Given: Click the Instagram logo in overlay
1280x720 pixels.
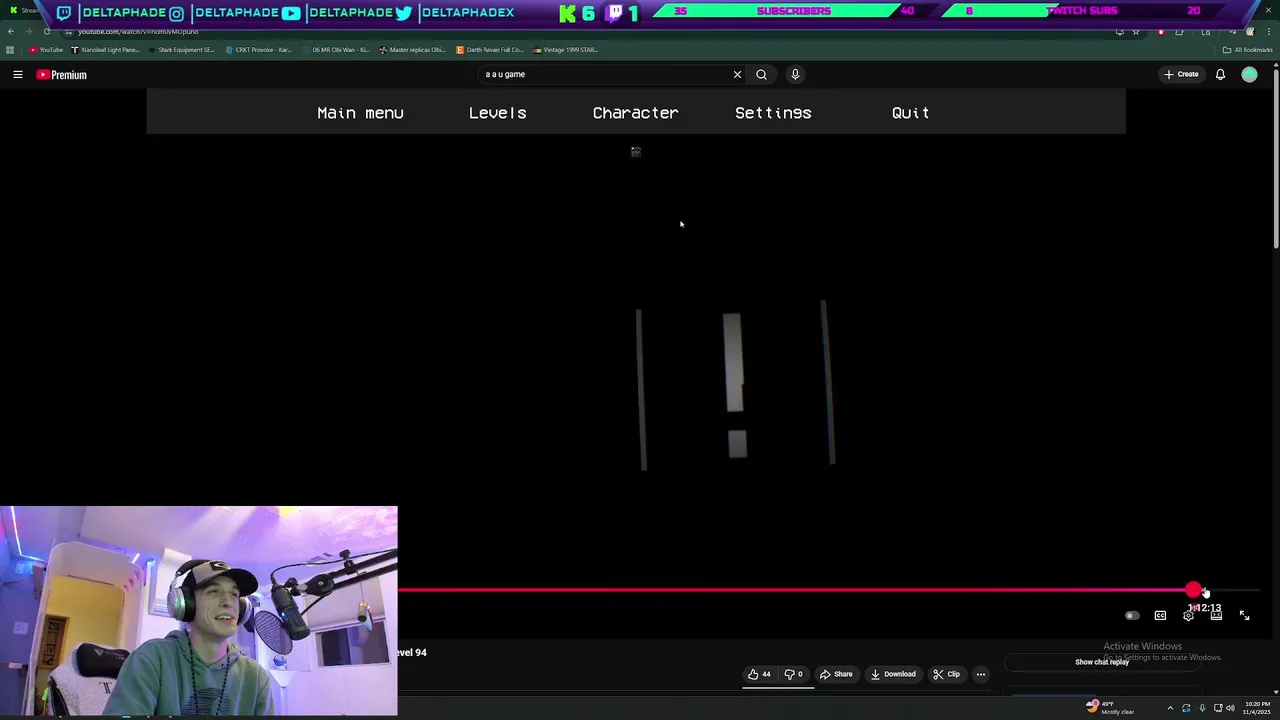Looking at the screenshot, I should point(177,13).
